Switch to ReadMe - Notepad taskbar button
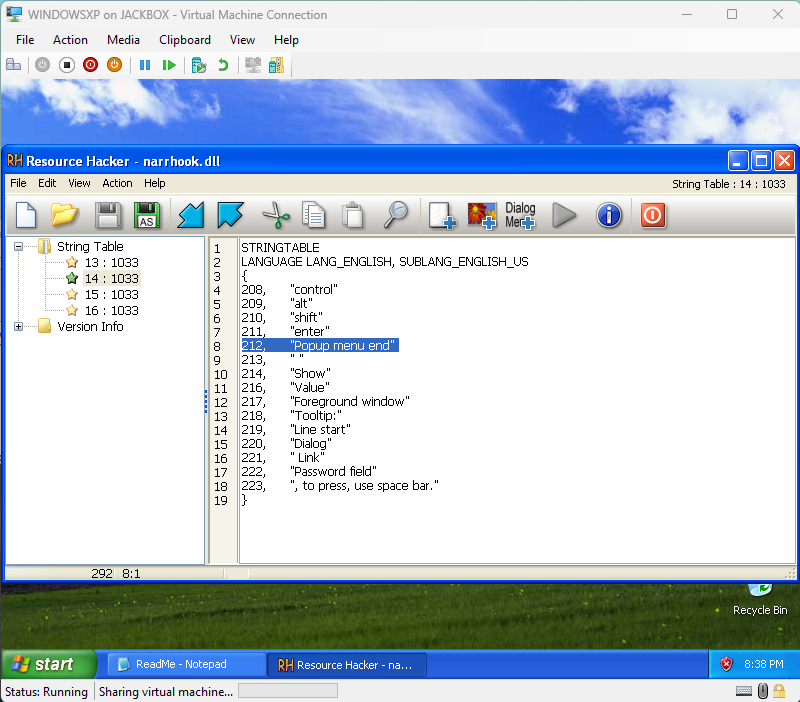 (185, 664)
